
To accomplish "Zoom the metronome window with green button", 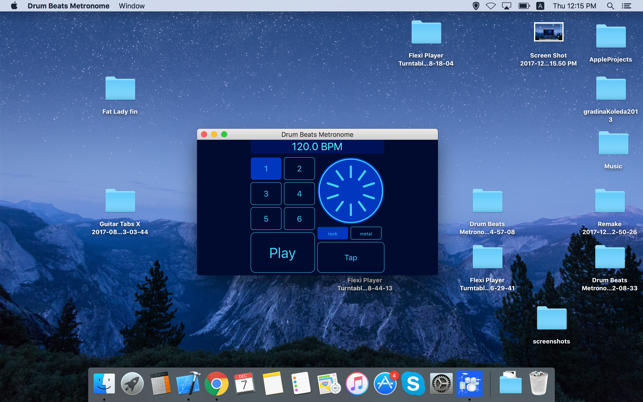I will tap(224, 135).
